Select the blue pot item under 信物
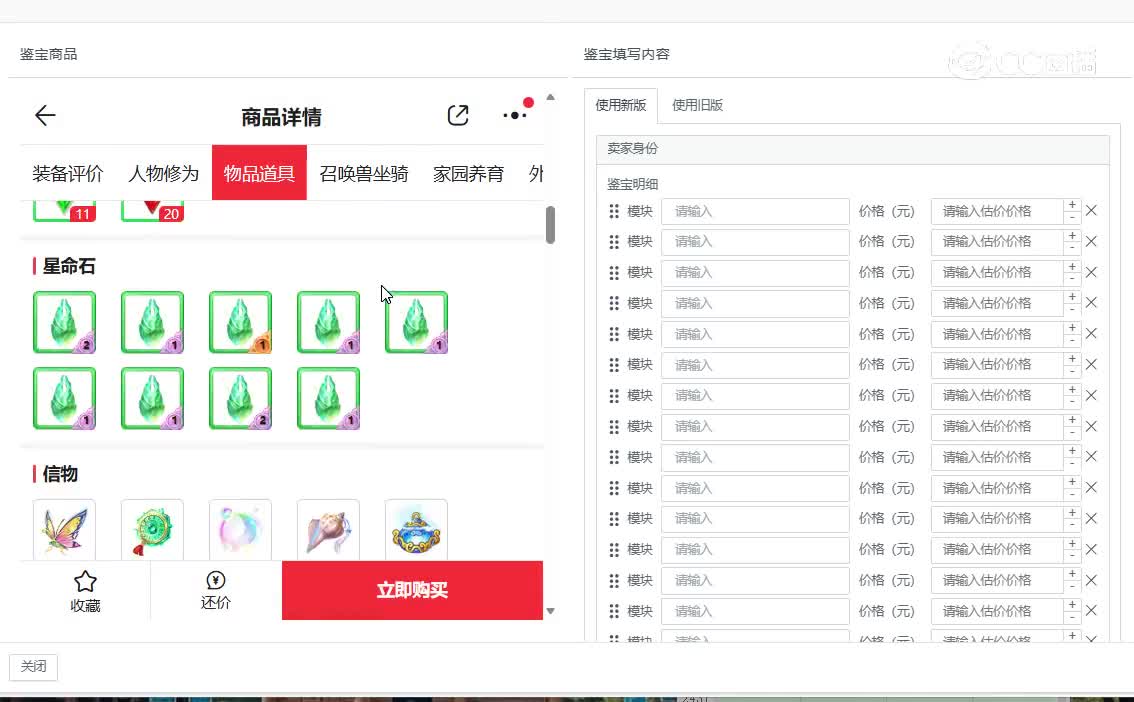Viewport: 1134px width, 702px height. pos(417,530)
